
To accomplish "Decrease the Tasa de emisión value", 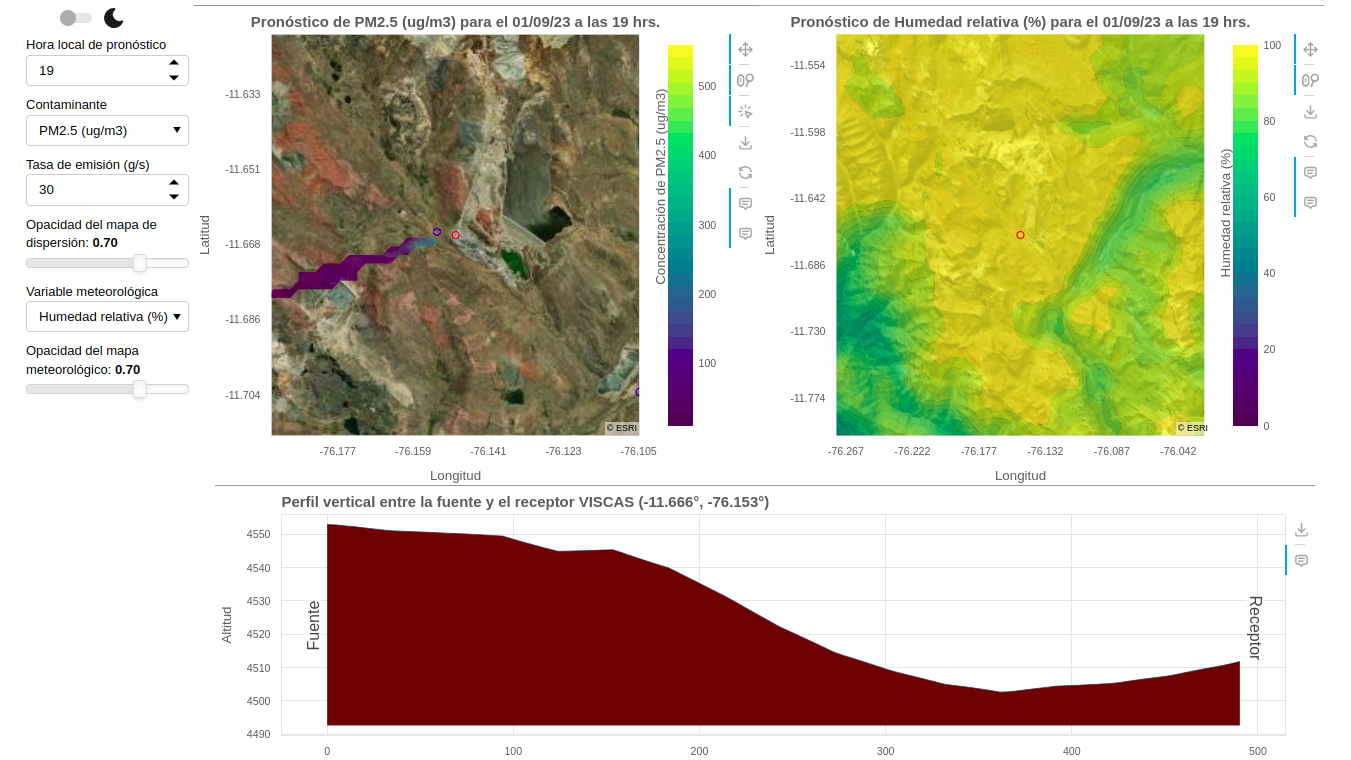I will 174,196.
